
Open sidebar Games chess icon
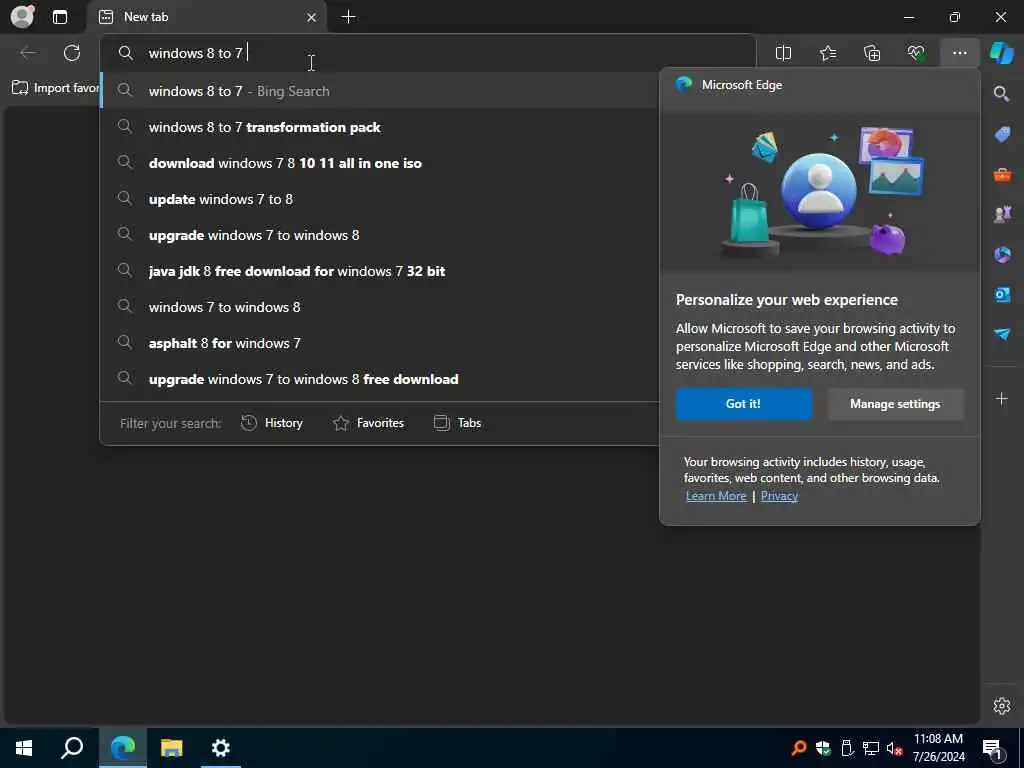tap(1002, 214)
